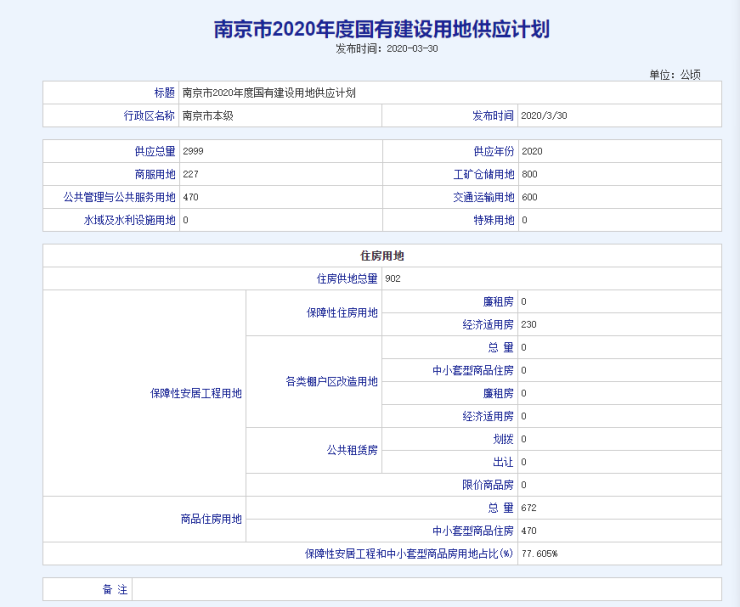Click the 备注 label
Screen dimensions: 740x607
[x=115, y=590]
